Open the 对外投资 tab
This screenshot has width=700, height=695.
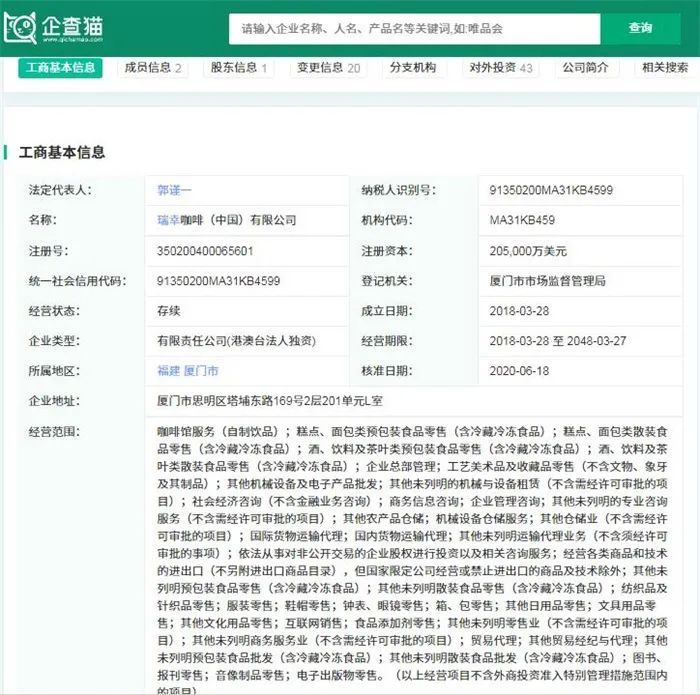(501, 68)
